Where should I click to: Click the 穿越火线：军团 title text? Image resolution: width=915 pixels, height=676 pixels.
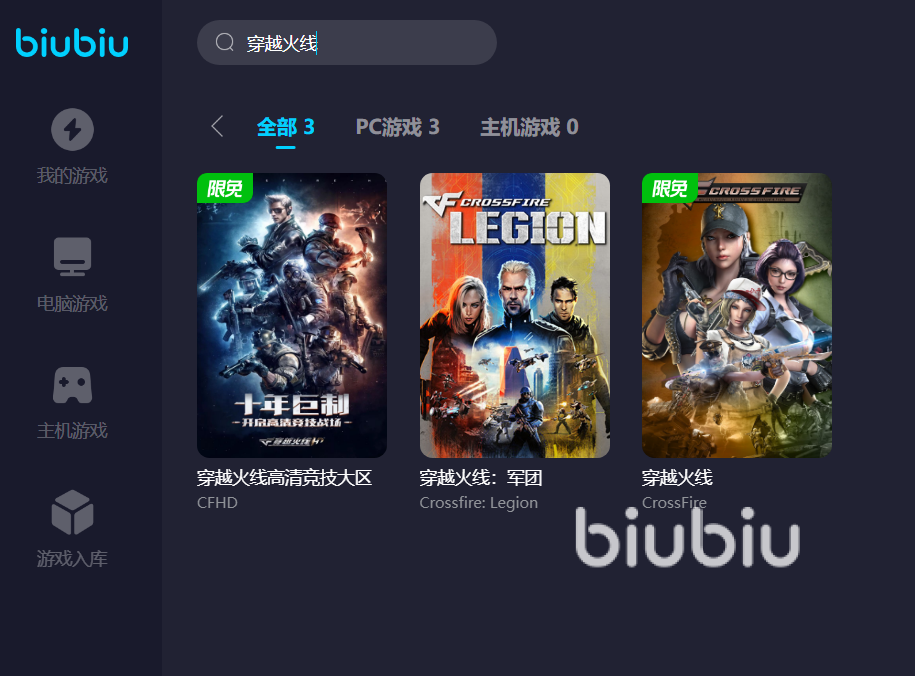(x=481, y=478)
